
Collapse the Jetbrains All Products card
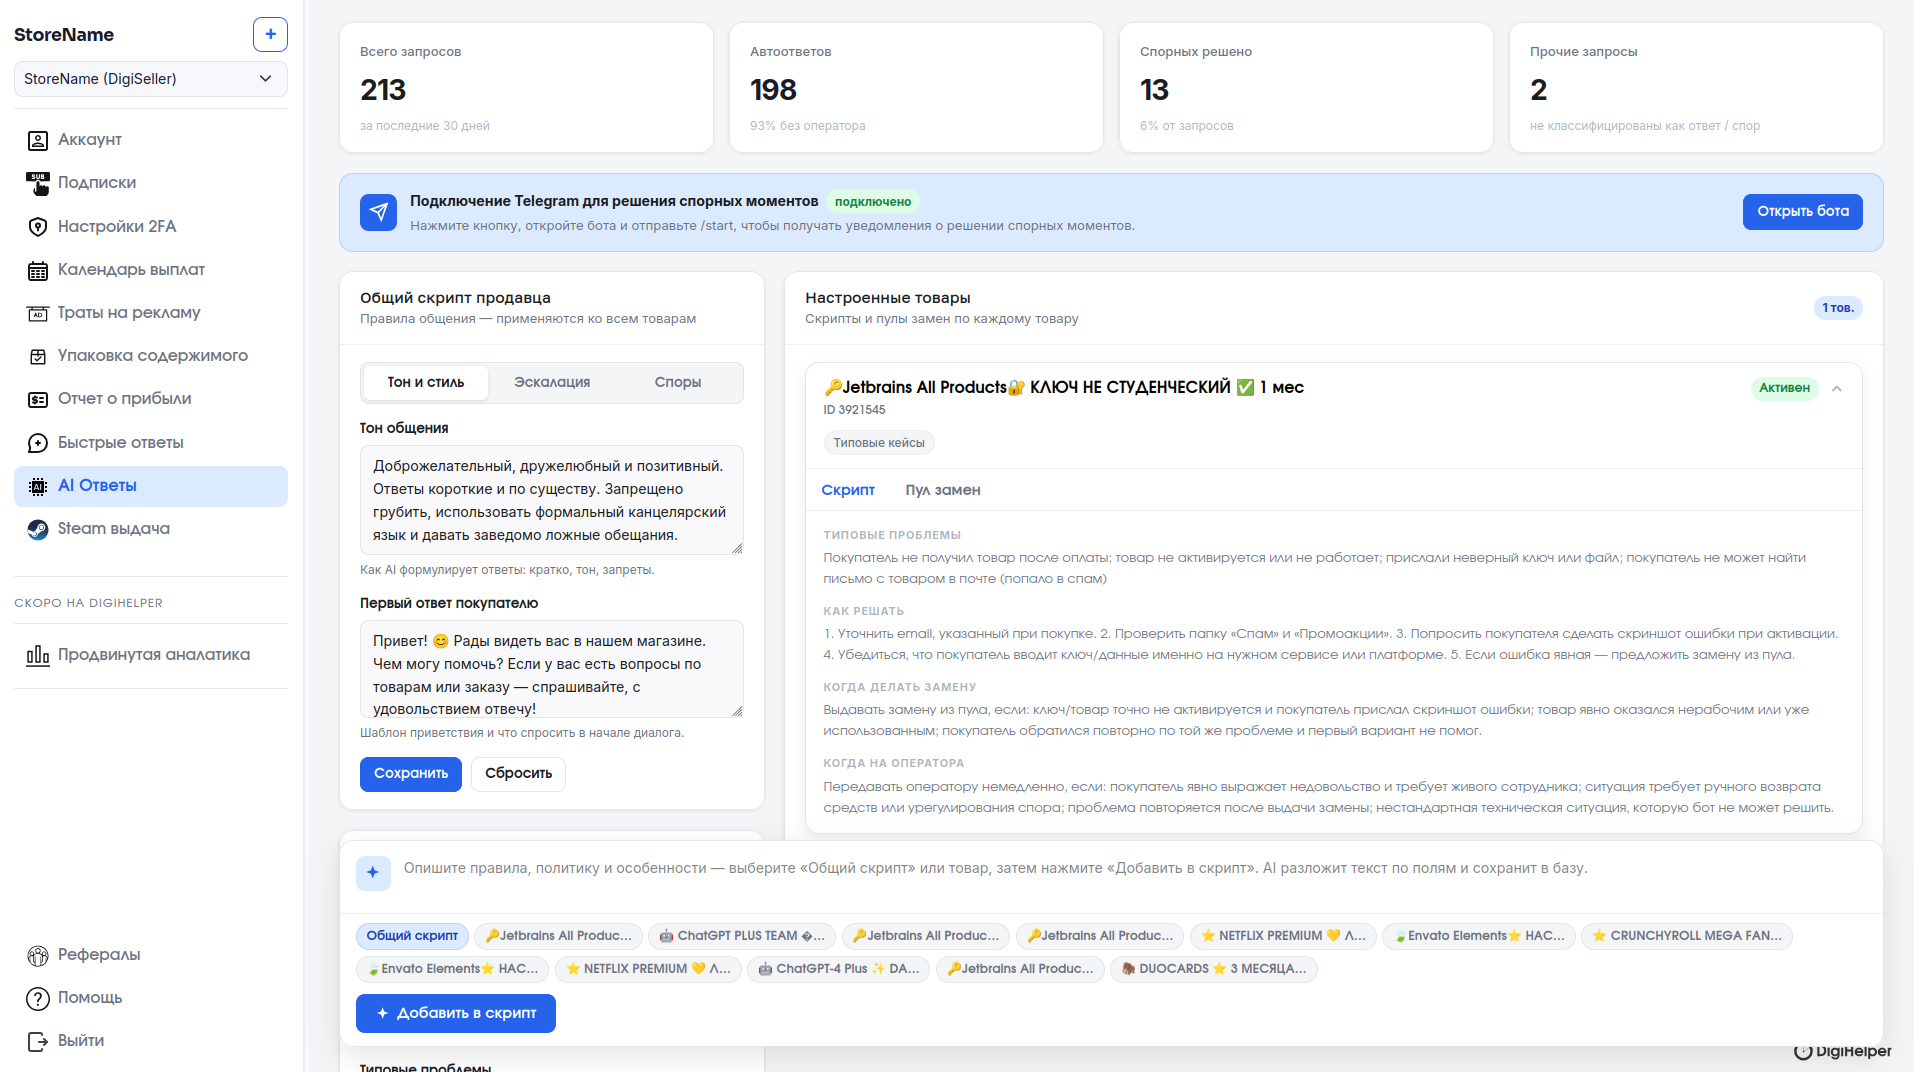pyautogui.click(x=1836, y=389)
